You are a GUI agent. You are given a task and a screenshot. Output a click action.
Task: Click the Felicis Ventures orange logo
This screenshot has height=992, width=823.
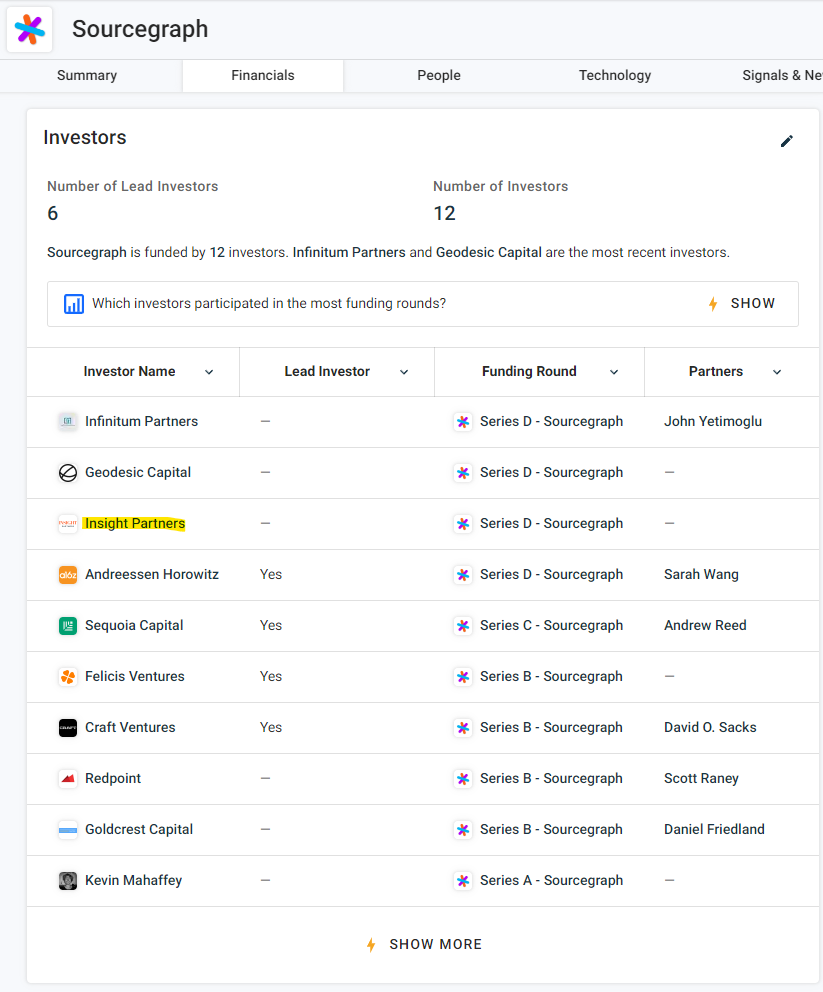pos(68,676)
